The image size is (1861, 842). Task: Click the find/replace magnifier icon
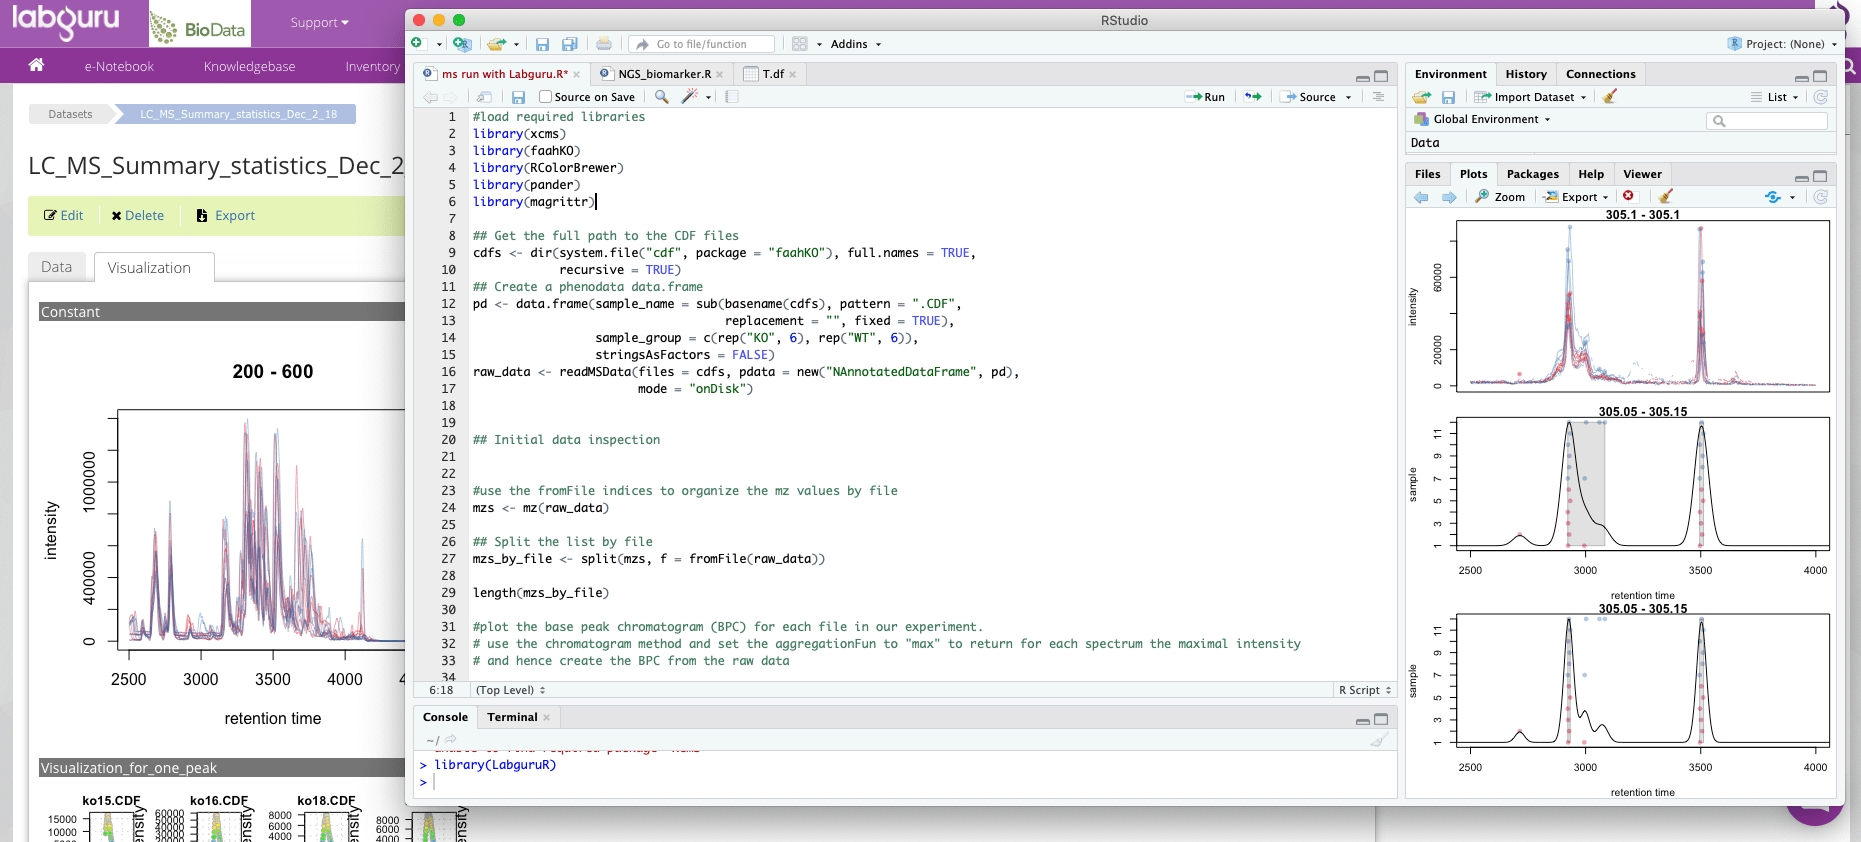pyautogui.click(x=661, y=97)
